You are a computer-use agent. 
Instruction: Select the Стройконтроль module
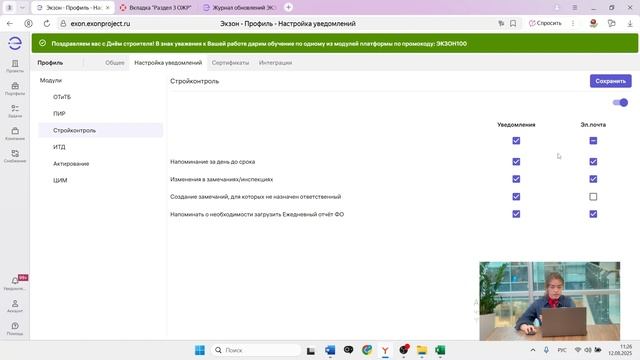tap(100, 130)
